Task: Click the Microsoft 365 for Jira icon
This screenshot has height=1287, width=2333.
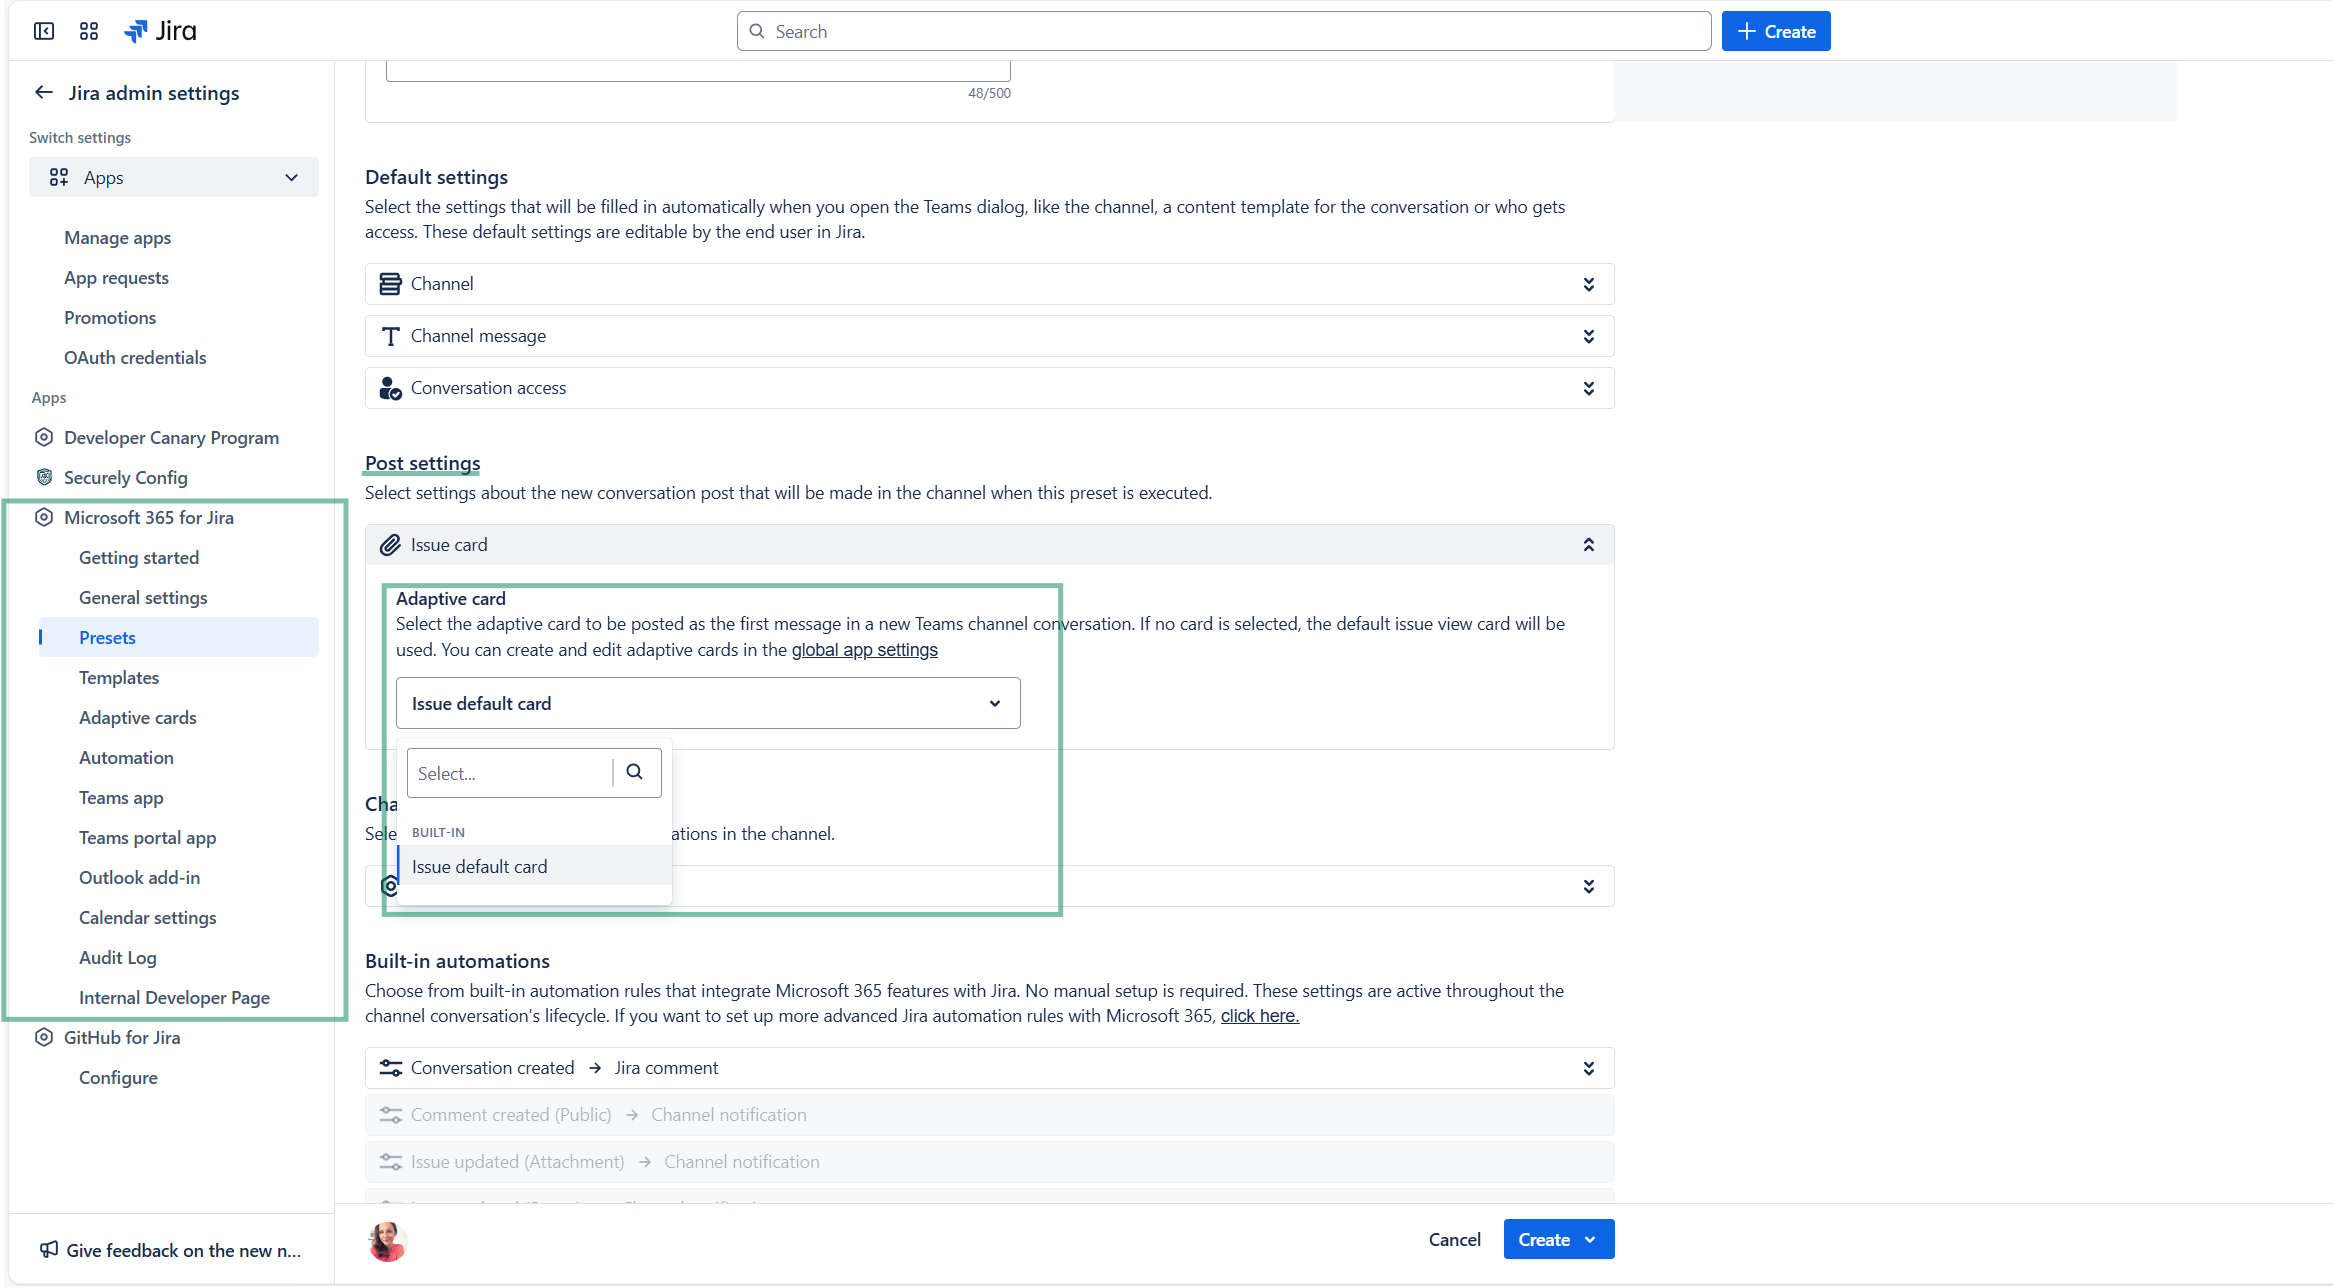Action: point(44,517)
